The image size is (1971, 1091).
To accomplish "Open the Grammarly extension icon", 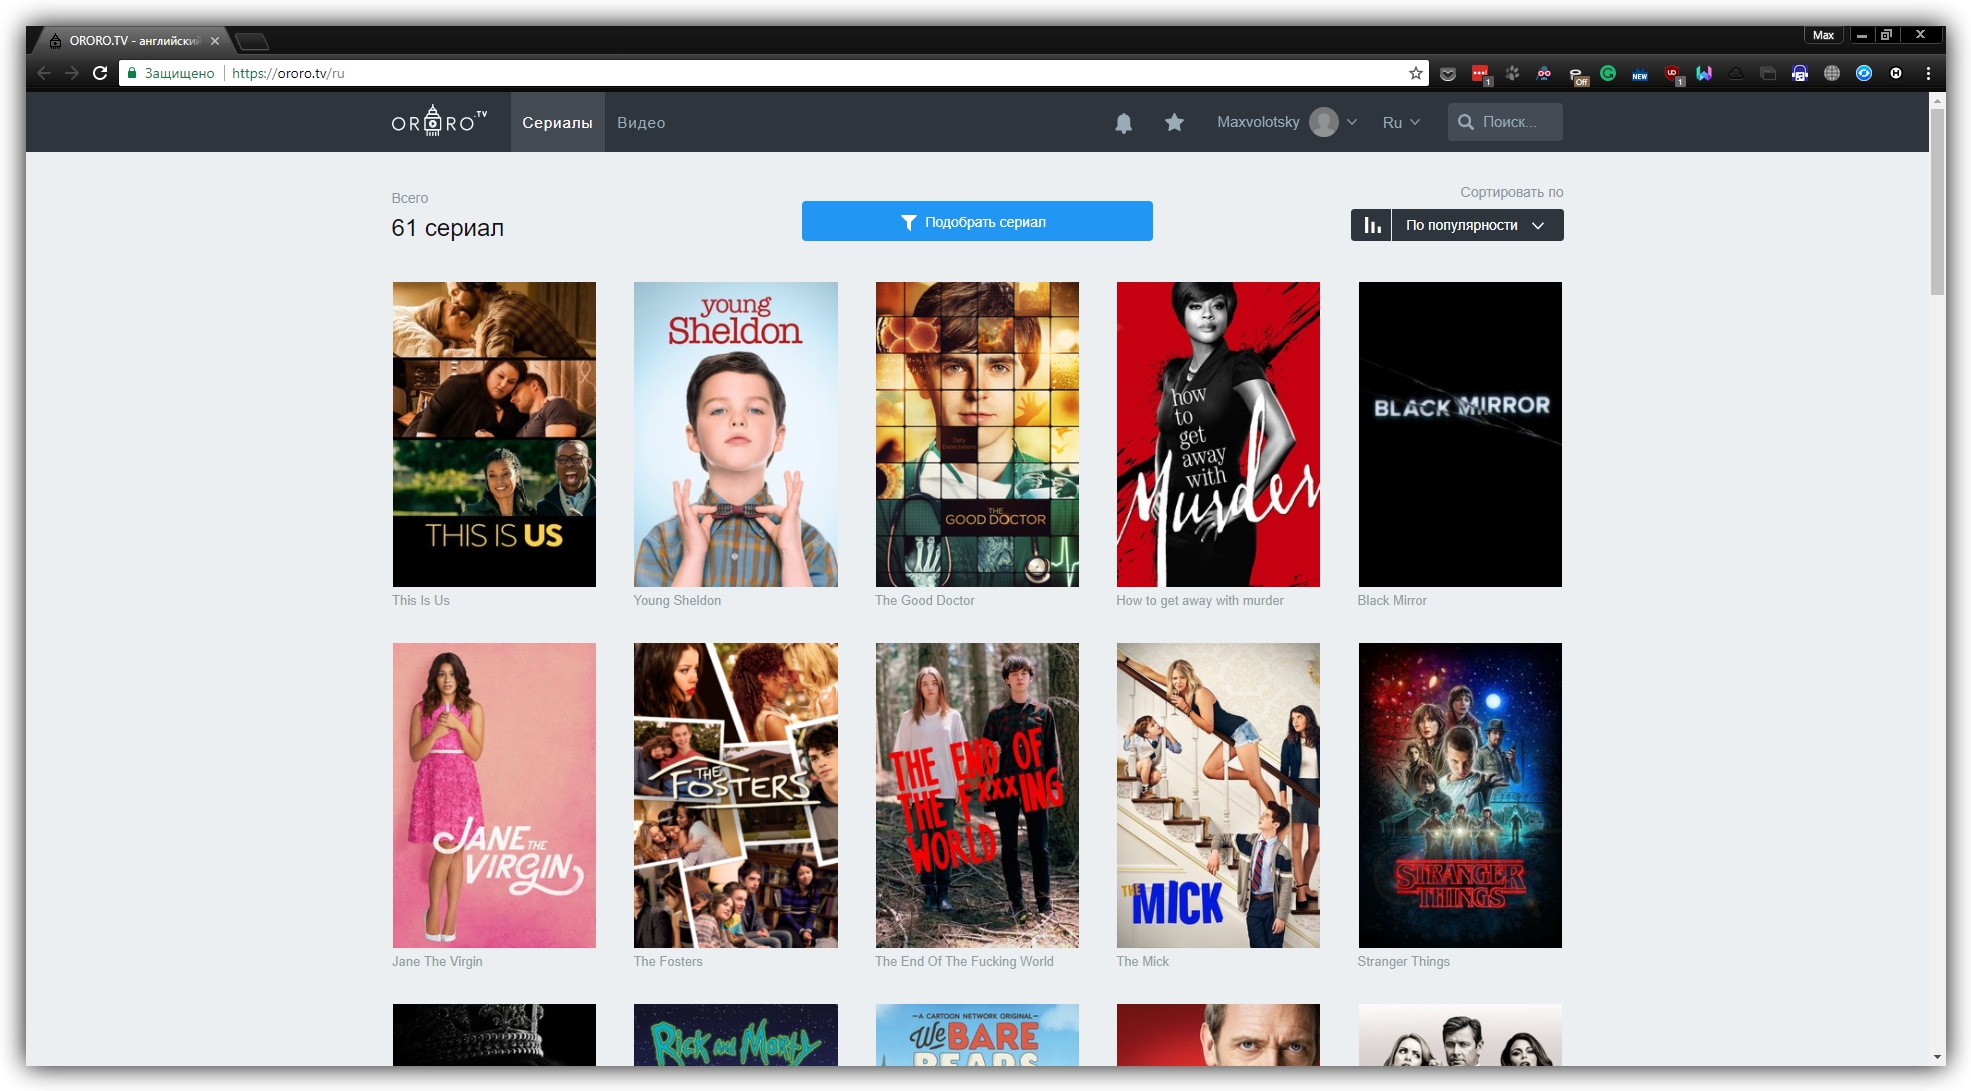I will pyautogui.click(x=1608, y=73).
